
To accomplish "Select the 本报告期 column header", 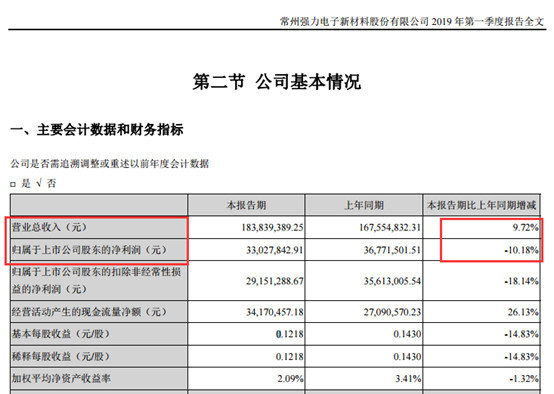I will coord(246,205).
